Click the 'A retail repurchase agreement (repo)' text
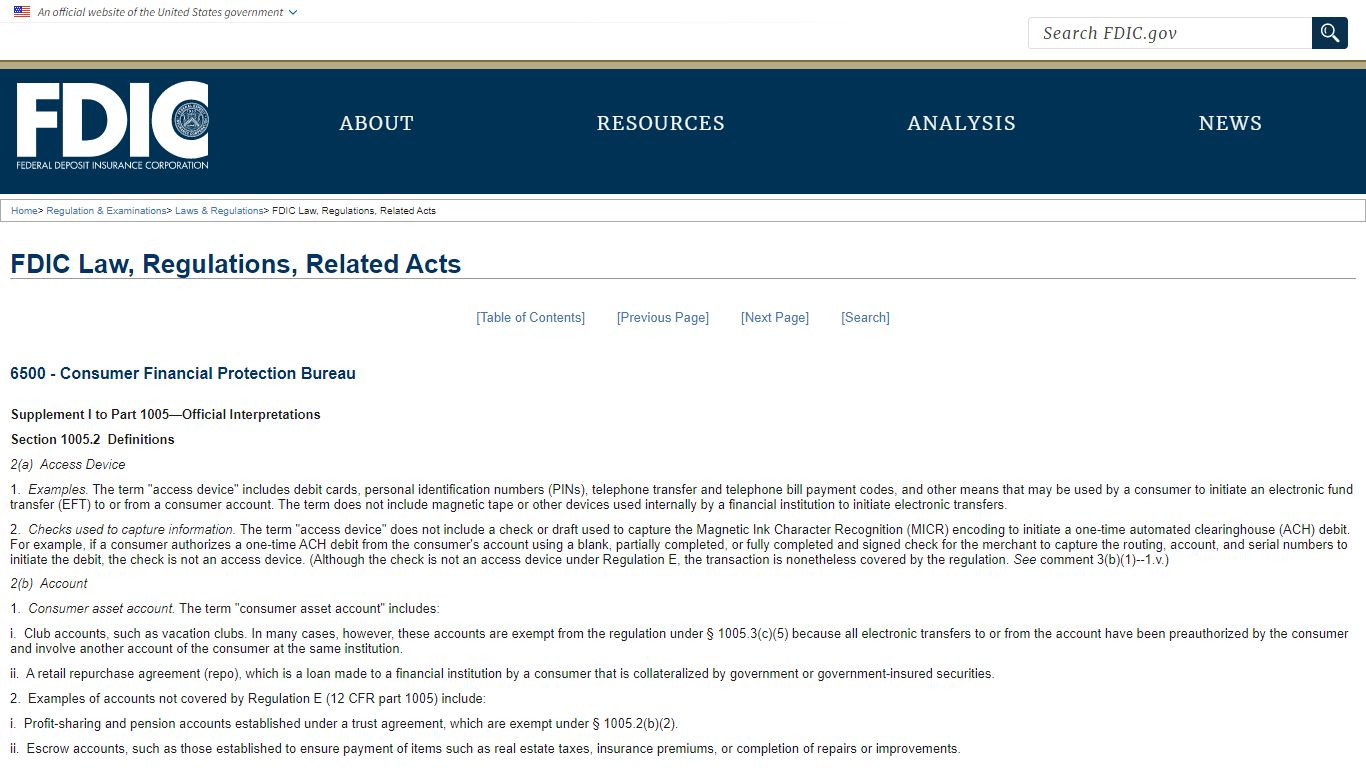 [x=132, y=674]
